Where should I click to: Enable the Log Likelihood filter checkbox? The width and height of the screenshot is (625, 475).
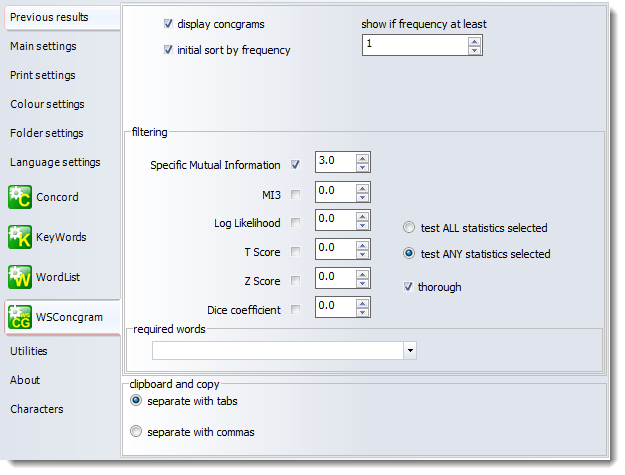tap(295, 223)
